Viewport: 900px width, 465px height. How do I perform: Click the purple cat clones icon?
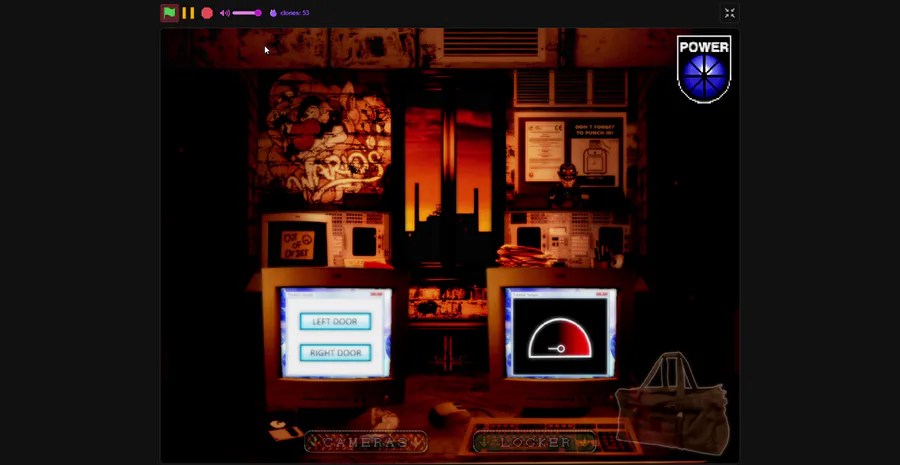pos(273,13)
